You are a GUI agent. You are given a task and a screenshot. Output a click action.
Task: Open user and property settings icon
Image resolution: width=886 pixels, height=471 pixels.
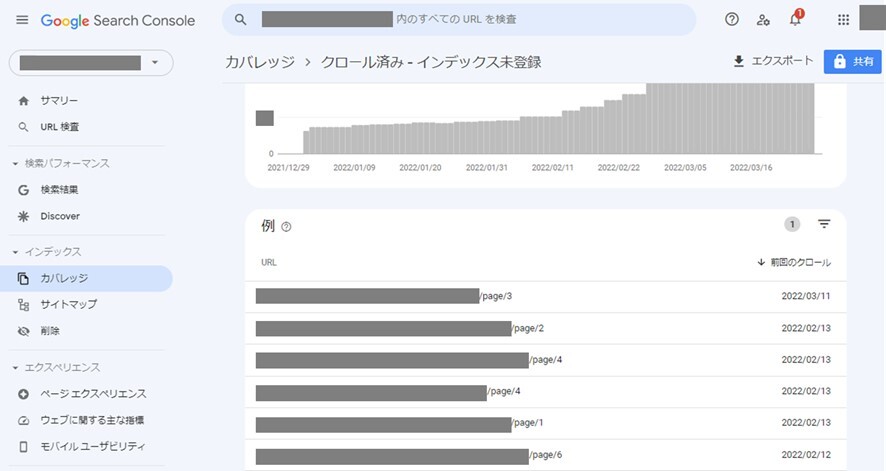point(763,20)
